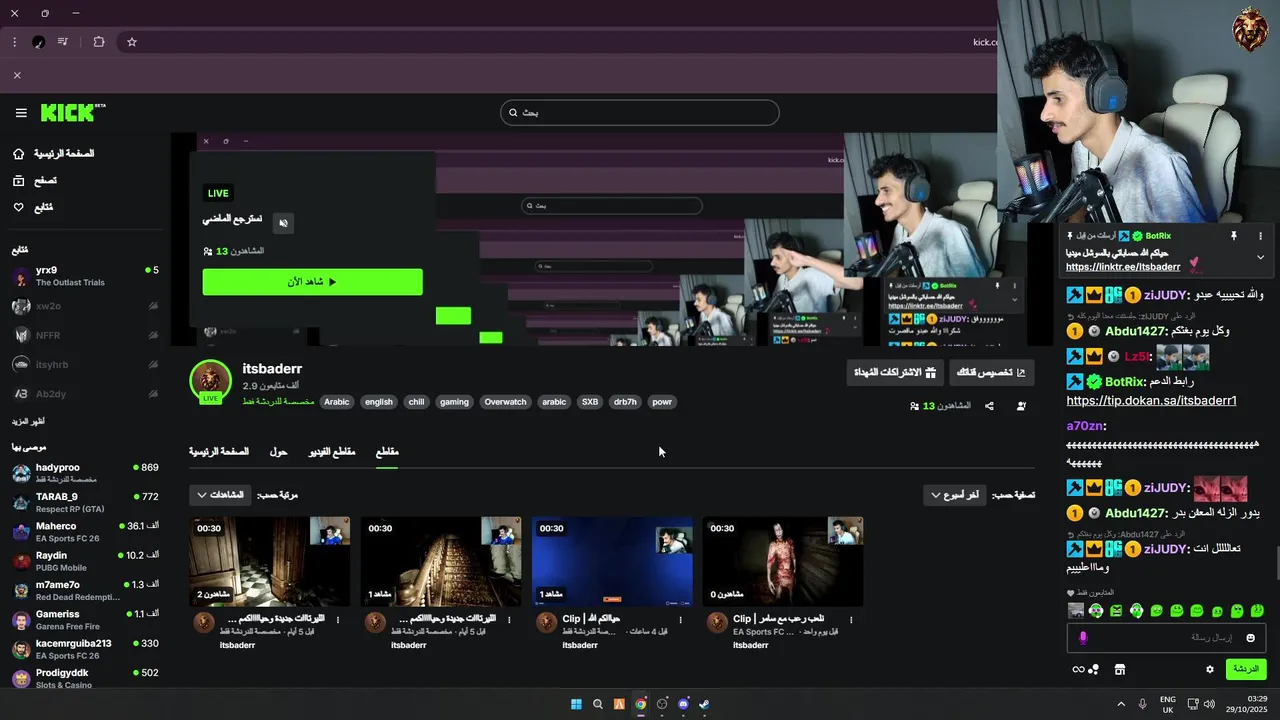Switch to the About tab
The height and width of the screenshot is (720, 1280).
click(x=278, y=452)
